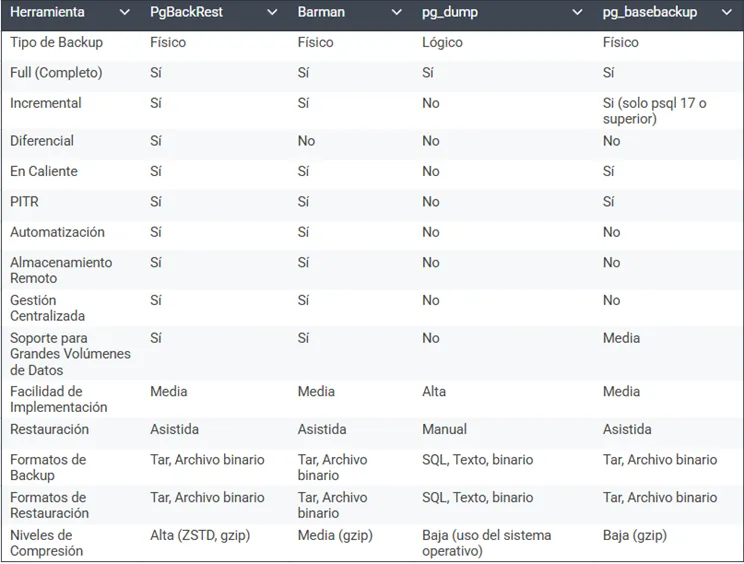Expand the PgBackRest column filter chevron
Image resolution: width=744 pixels, height=564 pixels.
click(x=272, y=13)
